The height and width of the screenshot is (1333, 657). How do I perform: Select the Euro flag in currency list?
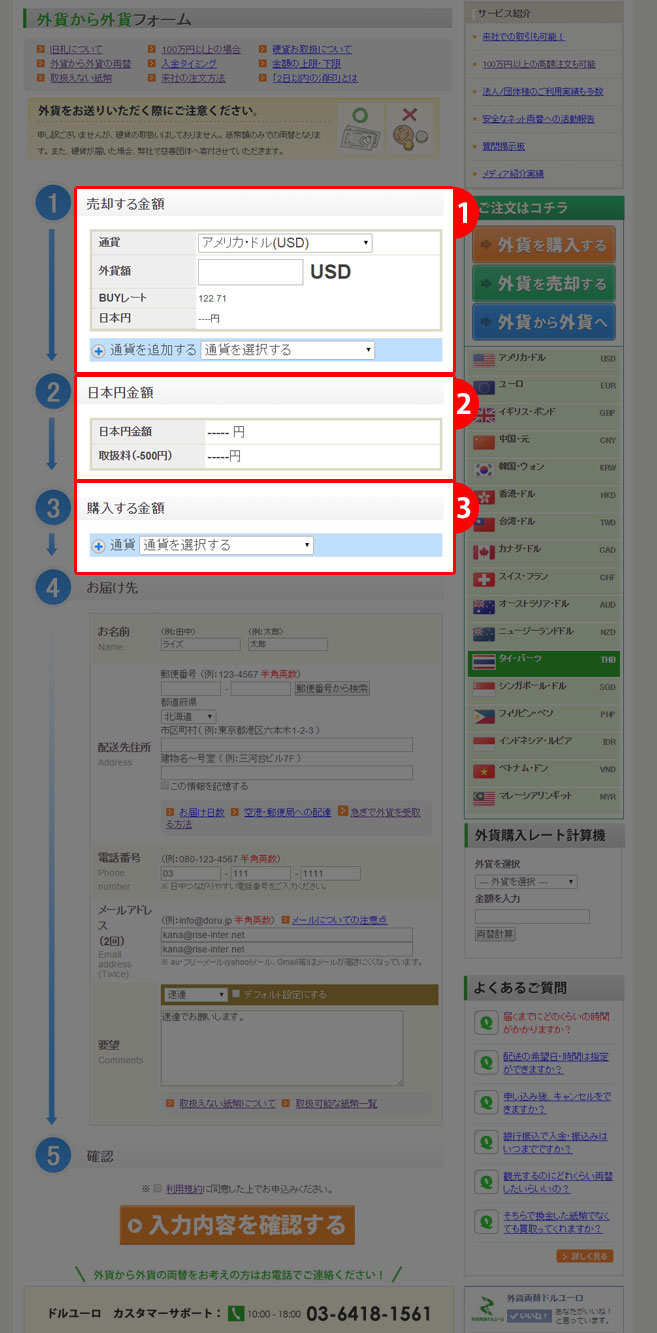pyautogui.click(x=485, y=387)
